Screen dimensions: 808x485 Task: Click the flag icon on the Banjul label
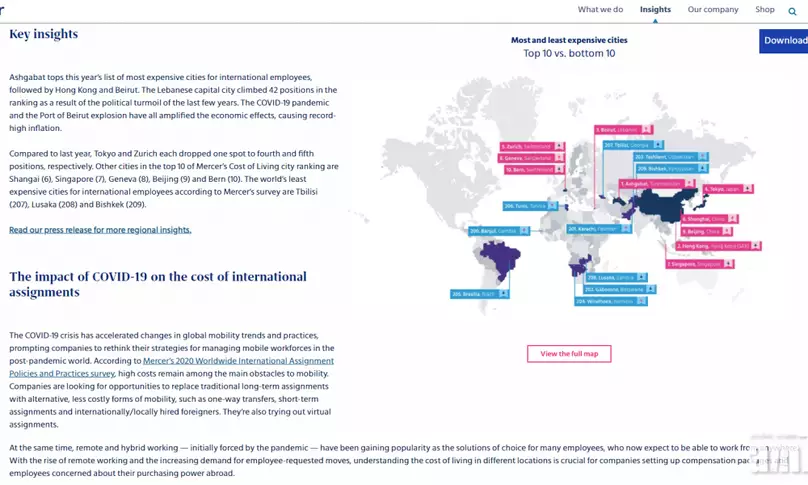(524, 230)
